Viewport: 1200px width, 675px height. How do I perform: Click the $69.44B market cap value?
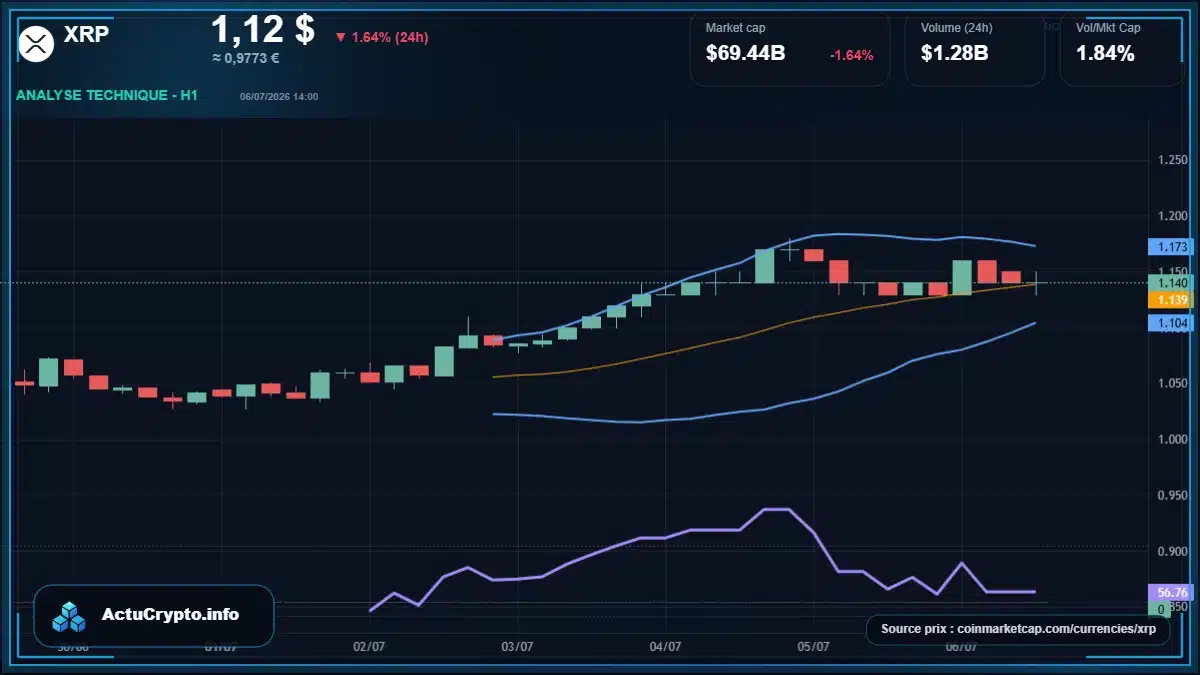point(745,54)
